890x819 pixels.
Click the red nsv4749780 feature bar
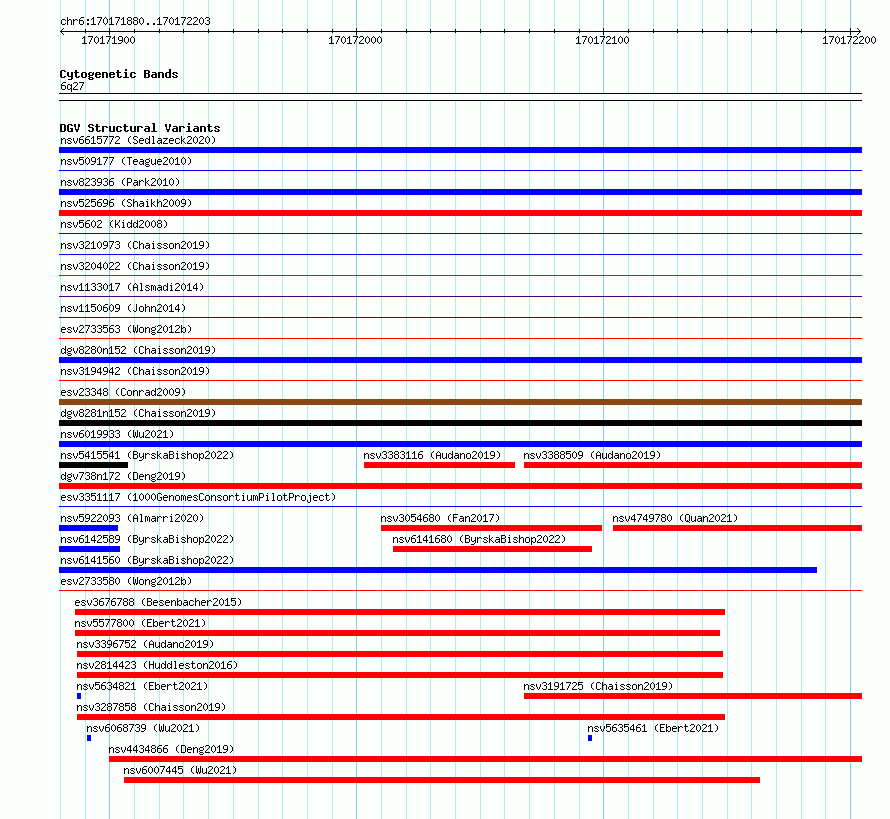point(737,528)
